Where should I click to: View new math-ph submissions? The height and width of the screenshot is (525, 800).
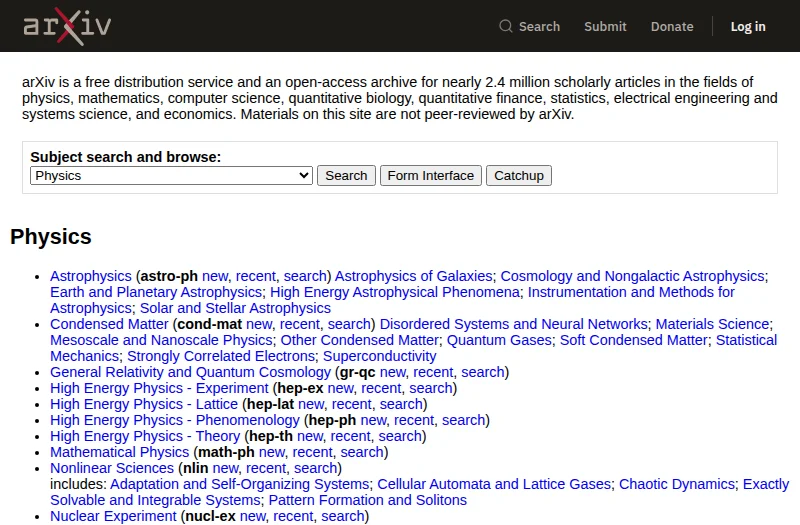(272, 452)
